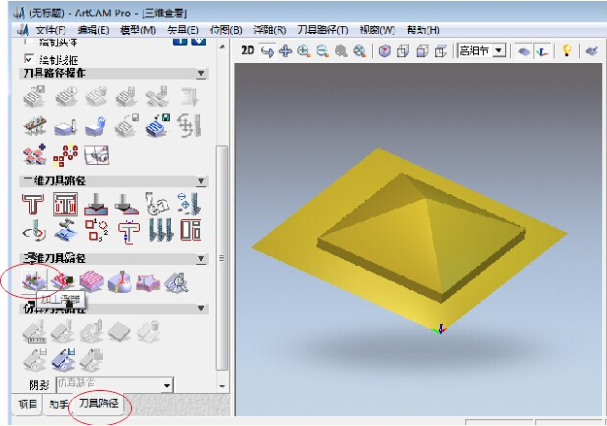The width and height of the screenshot is (607, 426).
Task: Click the rightmost blue icon on the 3D toolbar
Action: pyautogui.click(x=592, y=51)
